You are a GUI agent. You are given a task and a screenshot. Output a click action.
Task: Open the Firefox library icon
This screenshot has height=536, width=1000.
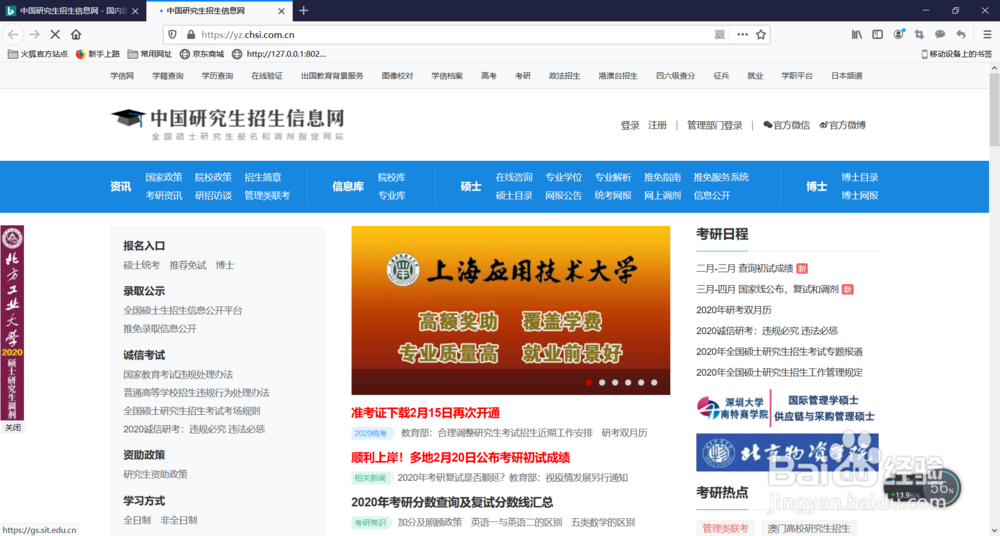[x=857, y=34]
